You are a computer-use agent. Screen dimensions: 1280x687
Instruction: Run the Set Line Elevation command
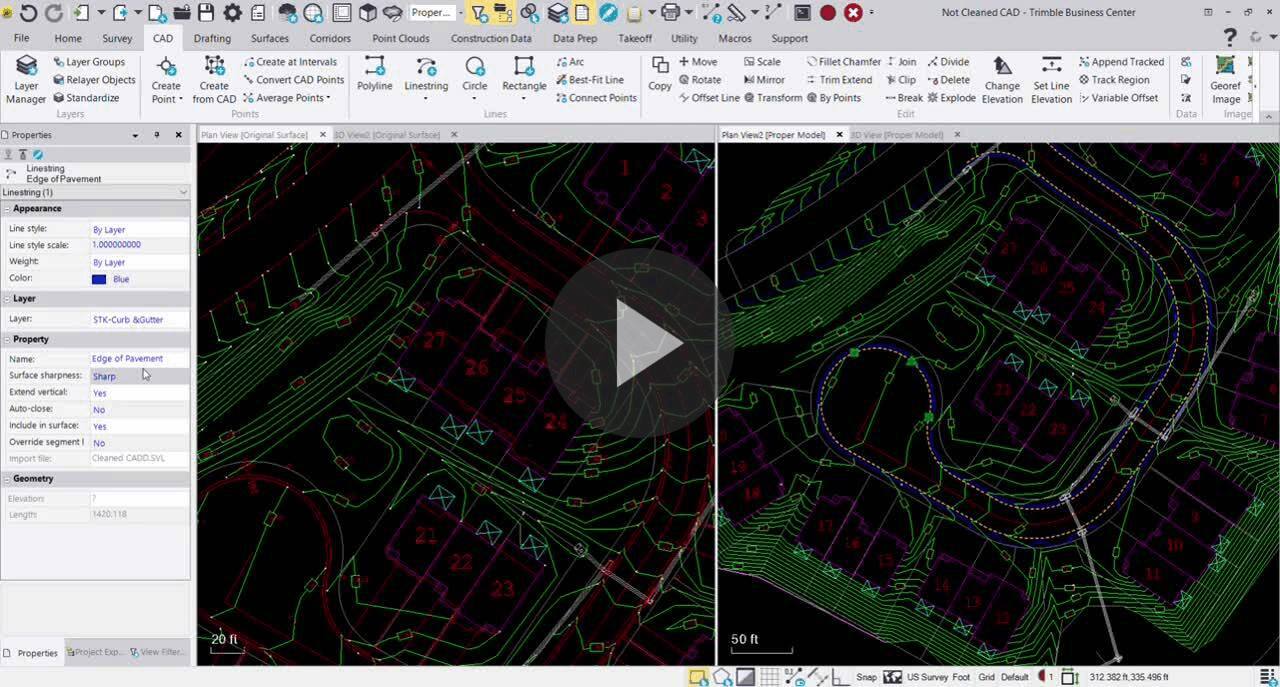pos(1051,80)
